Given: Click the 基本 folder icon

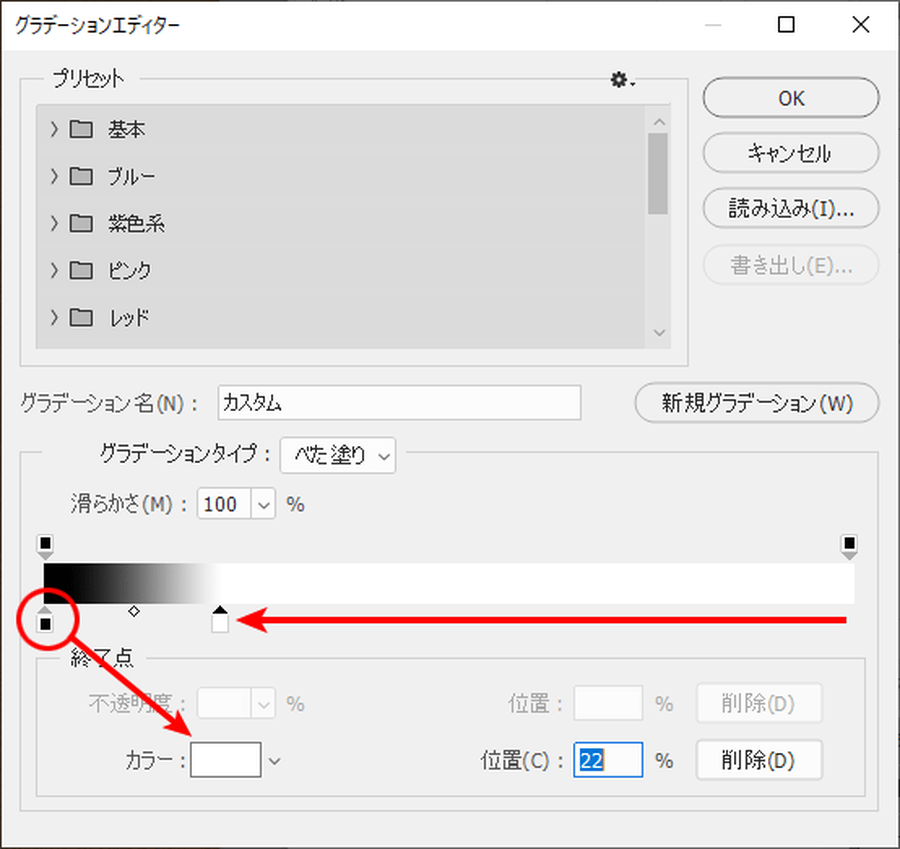Looking at the screenshot, I should (81, 129).
